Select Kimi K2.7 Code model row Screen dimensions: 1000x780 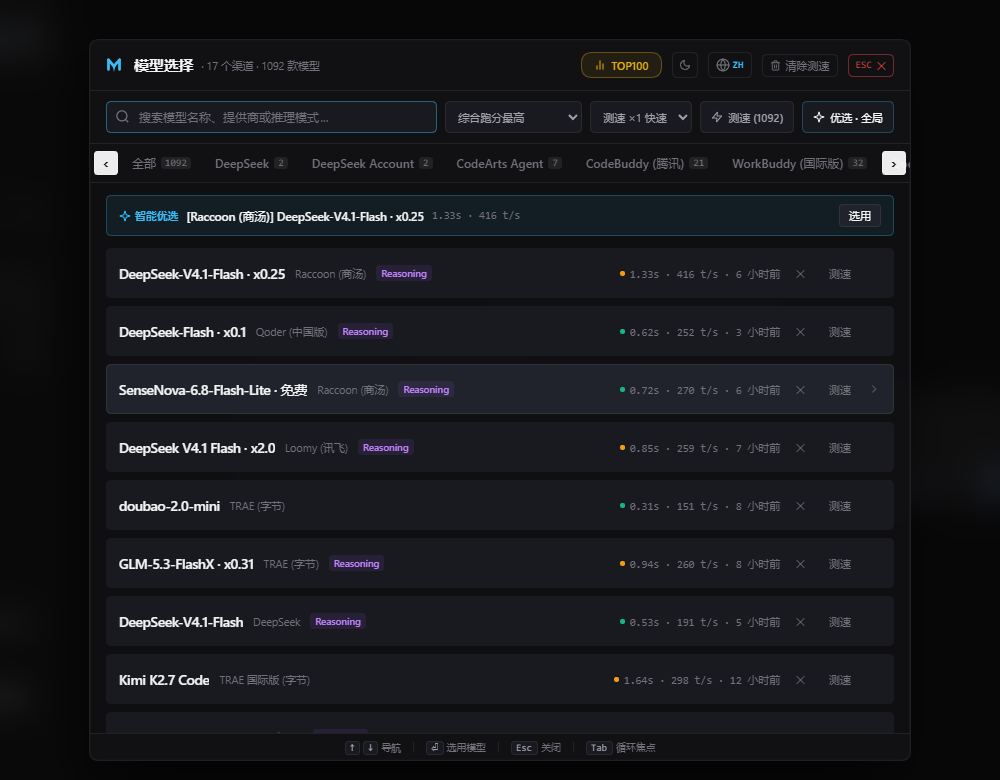(x=499, y=680)
